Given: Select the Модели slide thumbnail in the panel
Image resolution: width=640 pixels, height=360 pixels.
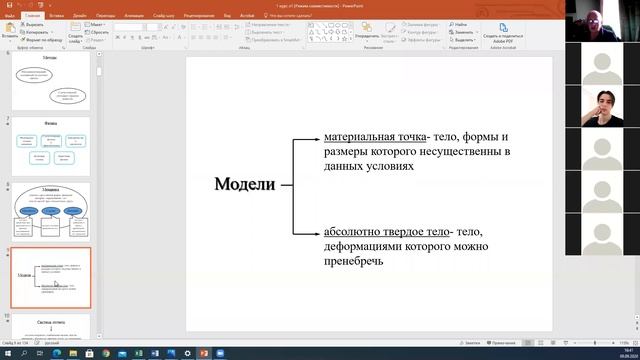Looking at the screenshot, I should pos(51,278).
